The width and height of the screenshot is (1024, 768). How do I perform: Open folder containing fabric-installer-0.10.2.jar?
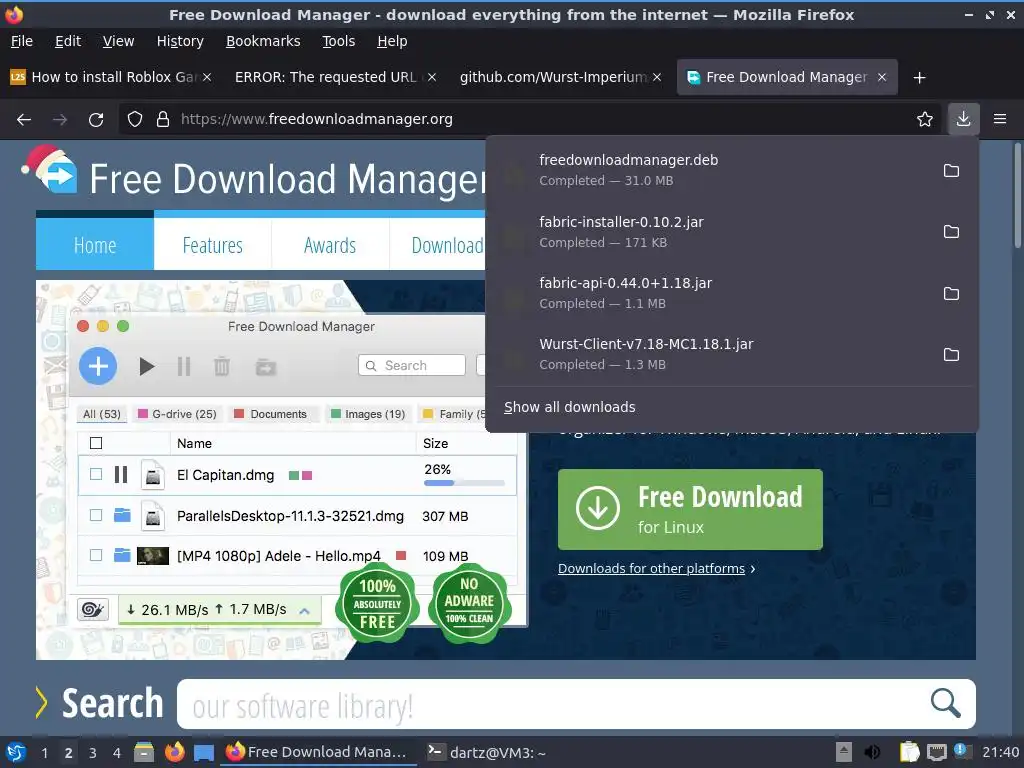pos(952,232)
